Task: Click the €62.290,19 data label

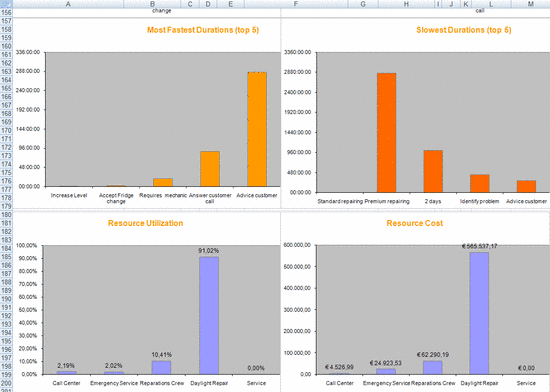Action: 433,355
